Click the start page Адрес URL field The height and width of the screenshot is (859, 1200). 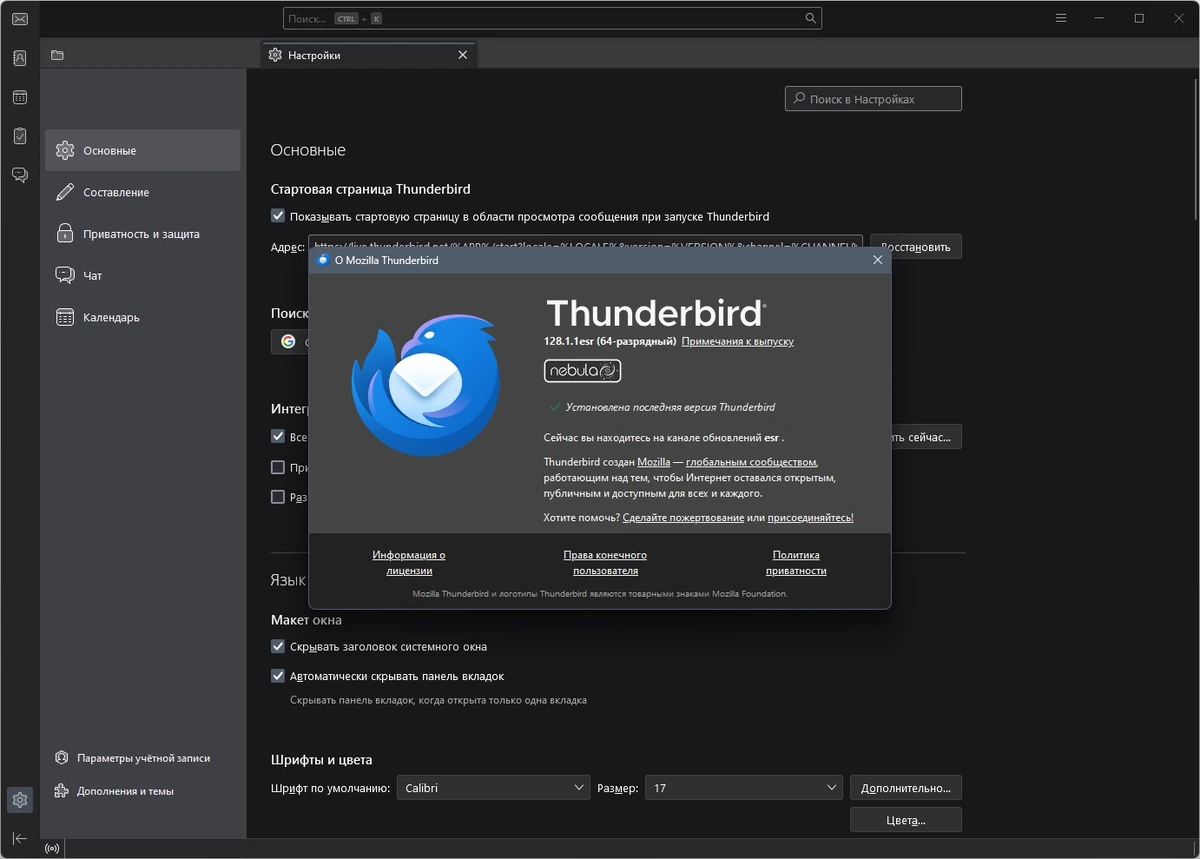click(586, 241)
